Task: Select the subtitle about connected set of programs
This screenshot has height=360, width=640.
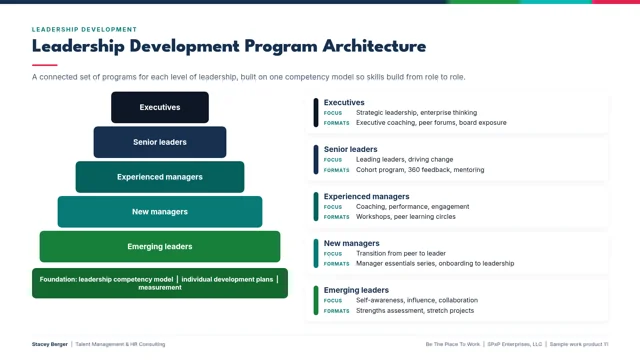Action: [x=249, y=77]
